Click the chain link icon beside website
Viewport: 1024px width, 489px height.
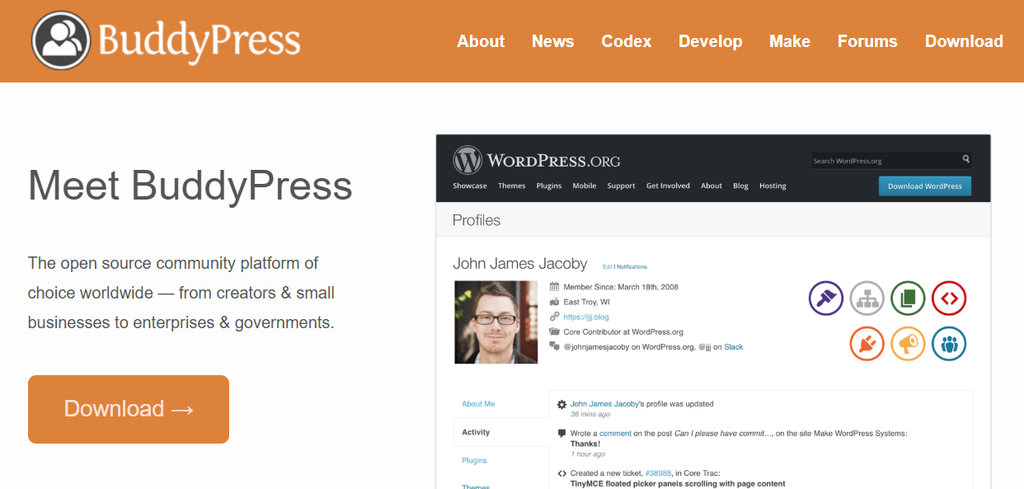554,317
